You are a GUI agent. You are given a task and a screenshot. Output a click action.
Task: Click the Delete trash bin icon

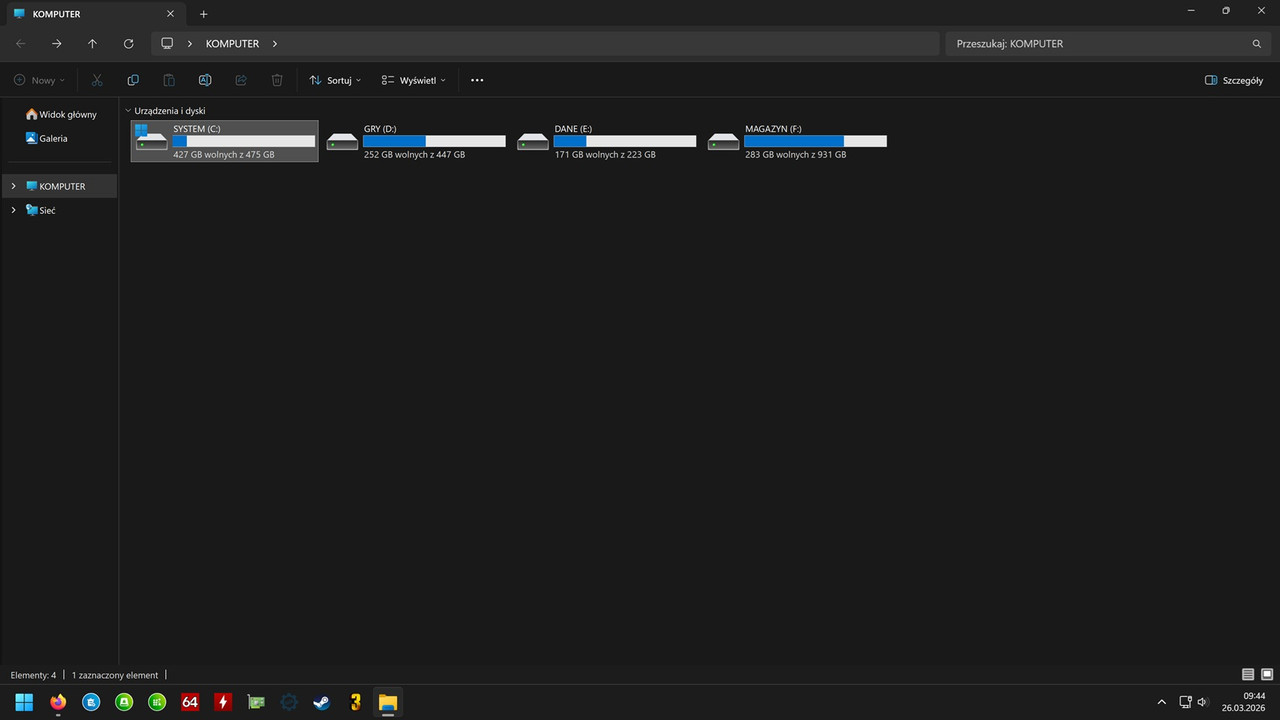click(277, 80)
